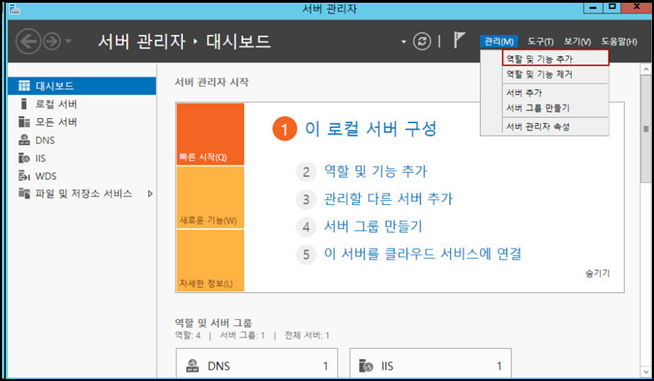Click the 역할 및 서버 그룹 heading
Screen dimensions: 654x381
click(x=214, y=323)
